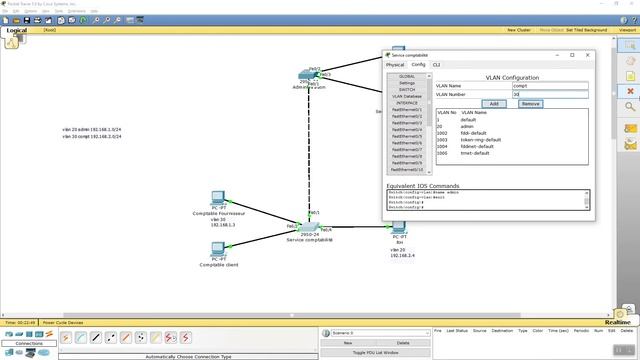Viewport: 640px width, 360px height.
Task: Click the Paste toolbar icon
Action: coord(72,20)
